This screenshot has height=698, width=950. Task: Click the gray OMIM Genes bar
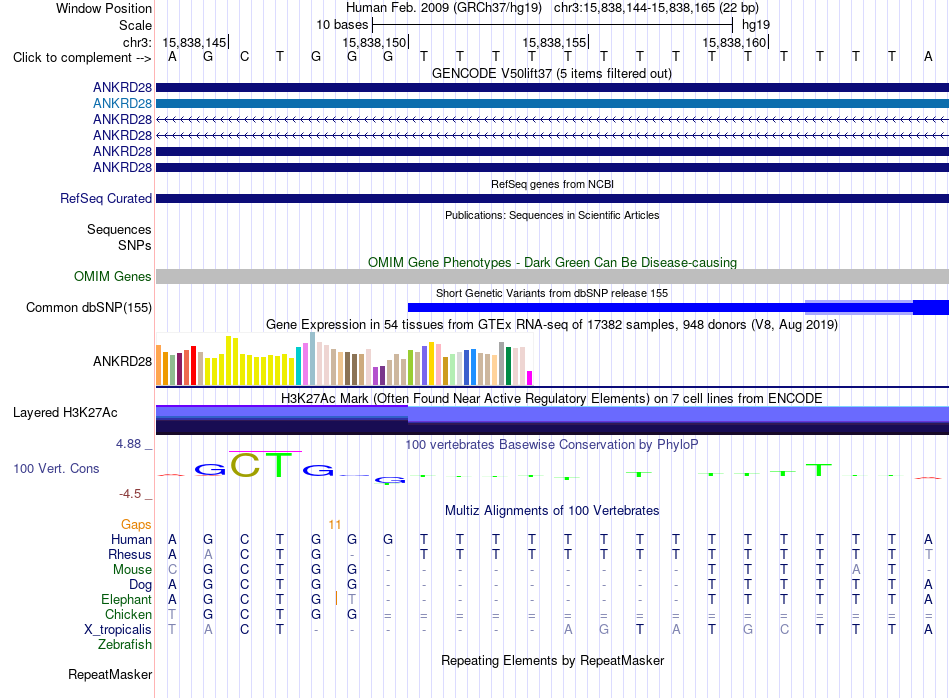pos(552,276)
